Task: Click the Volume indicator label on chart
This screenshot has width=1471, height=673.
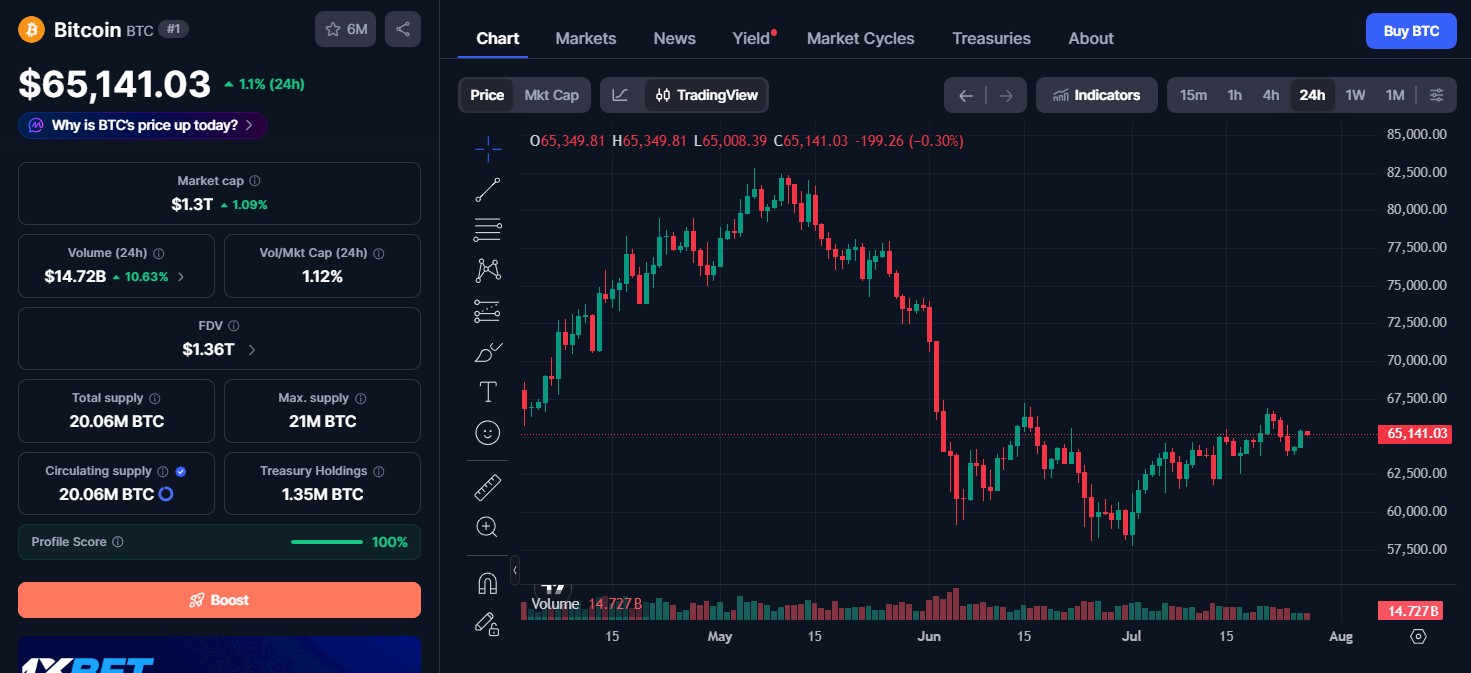Action: pos(555,604)
